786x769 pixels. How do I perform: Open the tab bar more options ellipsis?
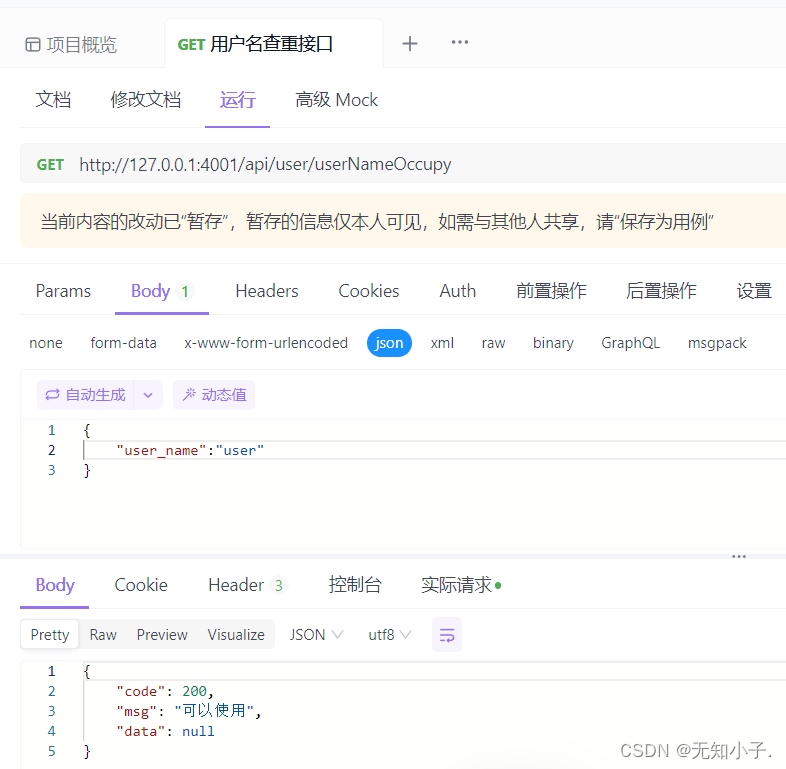(460, 42)
